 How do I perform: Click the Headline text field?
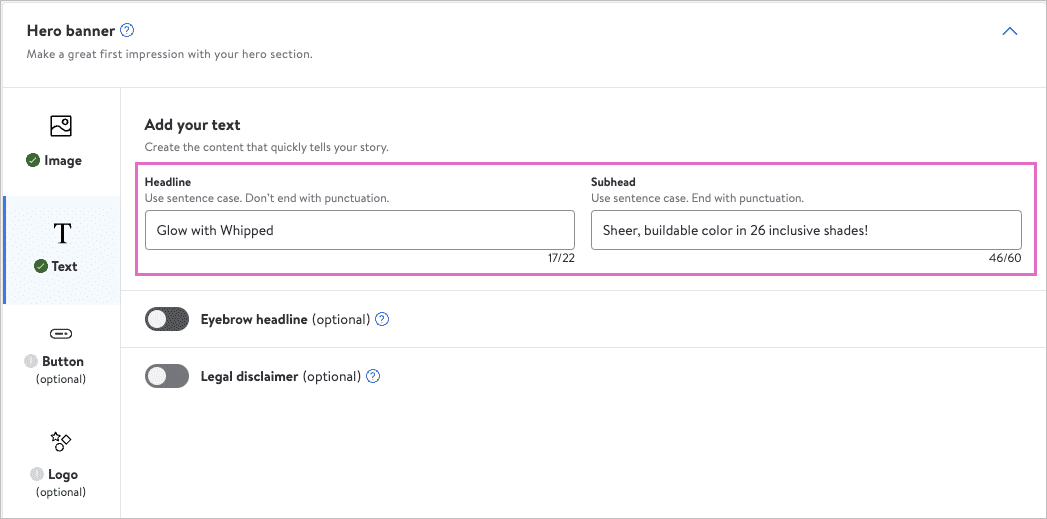360,230
